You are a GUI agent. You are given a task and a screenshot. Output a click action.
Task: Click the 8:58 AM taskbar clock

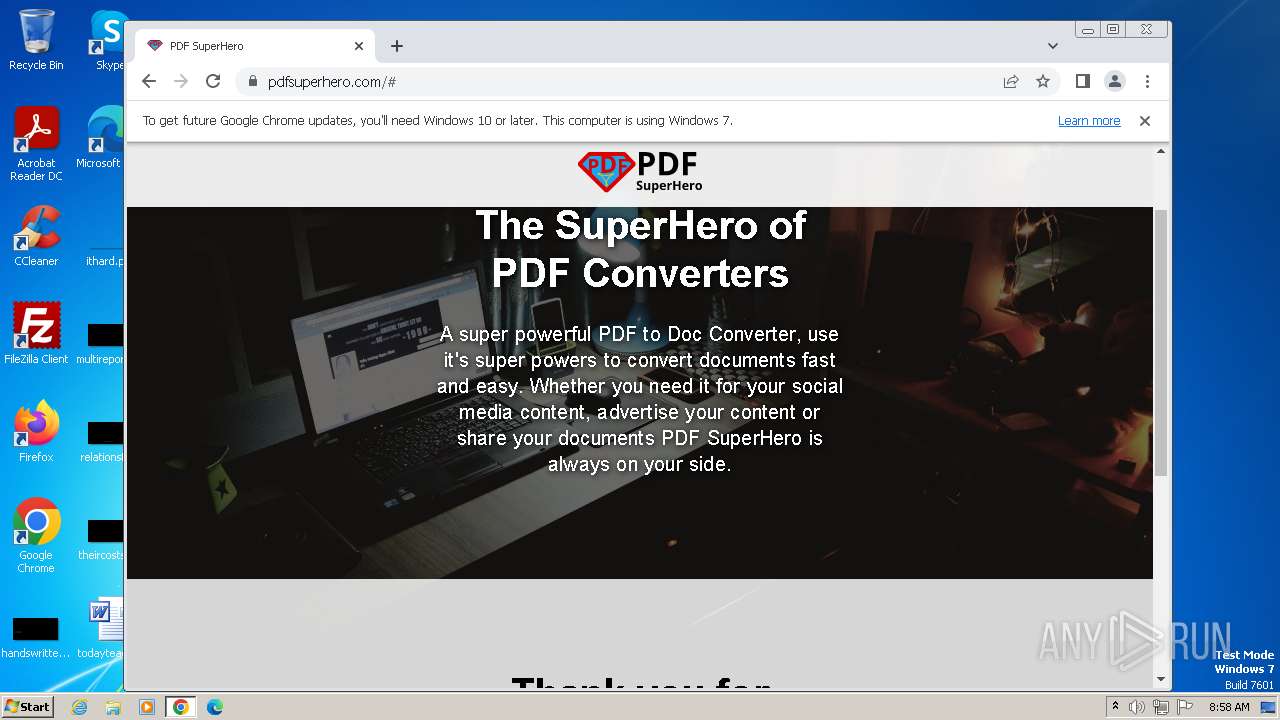(1229, 707)
